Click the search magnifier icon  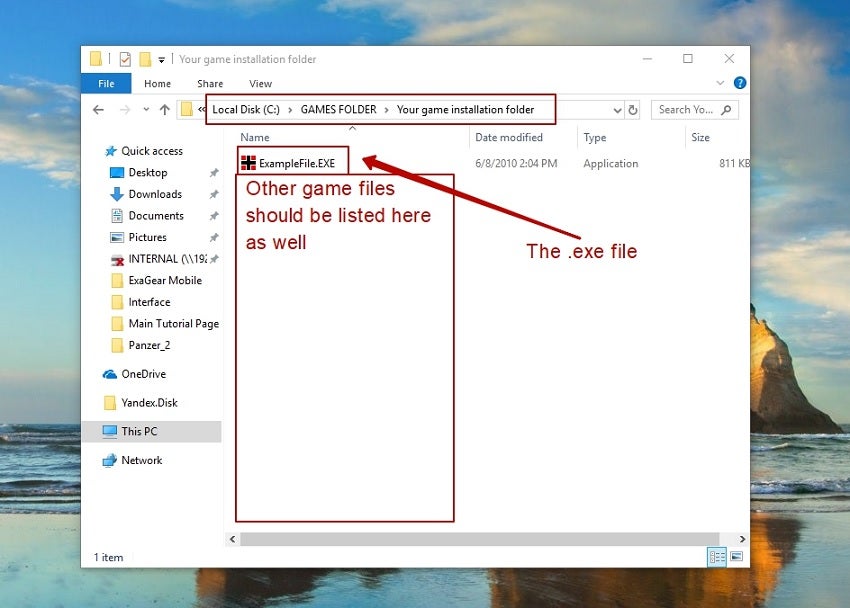click(x=726, y=110)
